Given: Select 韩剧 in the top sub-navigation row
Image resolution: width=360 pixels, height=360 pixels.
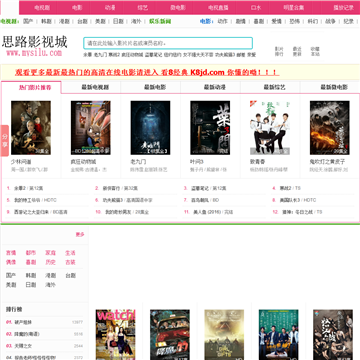Looking at the screenshot, I should click(46, 21).
